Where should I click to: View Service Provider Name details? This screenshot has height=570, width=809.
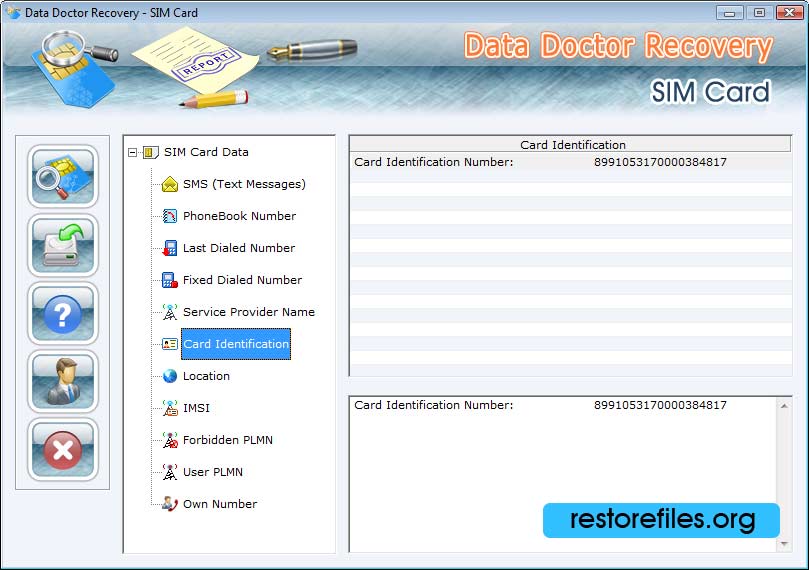(x=249, y=312)
